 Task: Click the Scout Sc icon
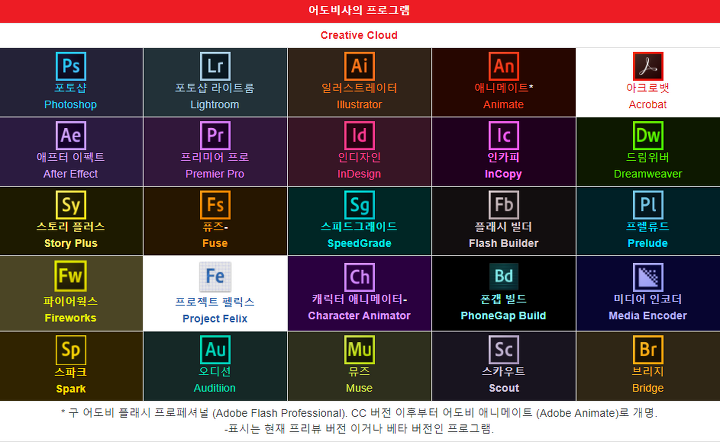coord(503,350)
